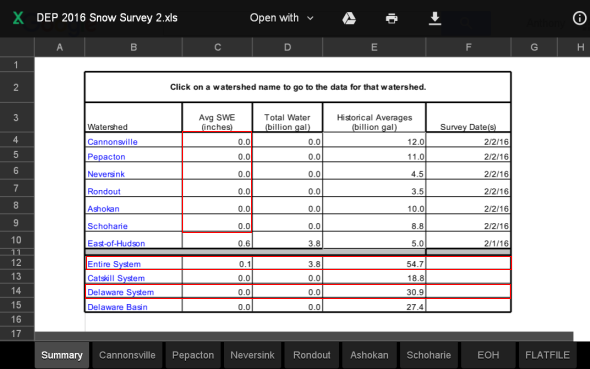The width and height of the screenshot is (590, 369).
Task: Follow the Cannonsville watershed link
Action: (112, 142)
